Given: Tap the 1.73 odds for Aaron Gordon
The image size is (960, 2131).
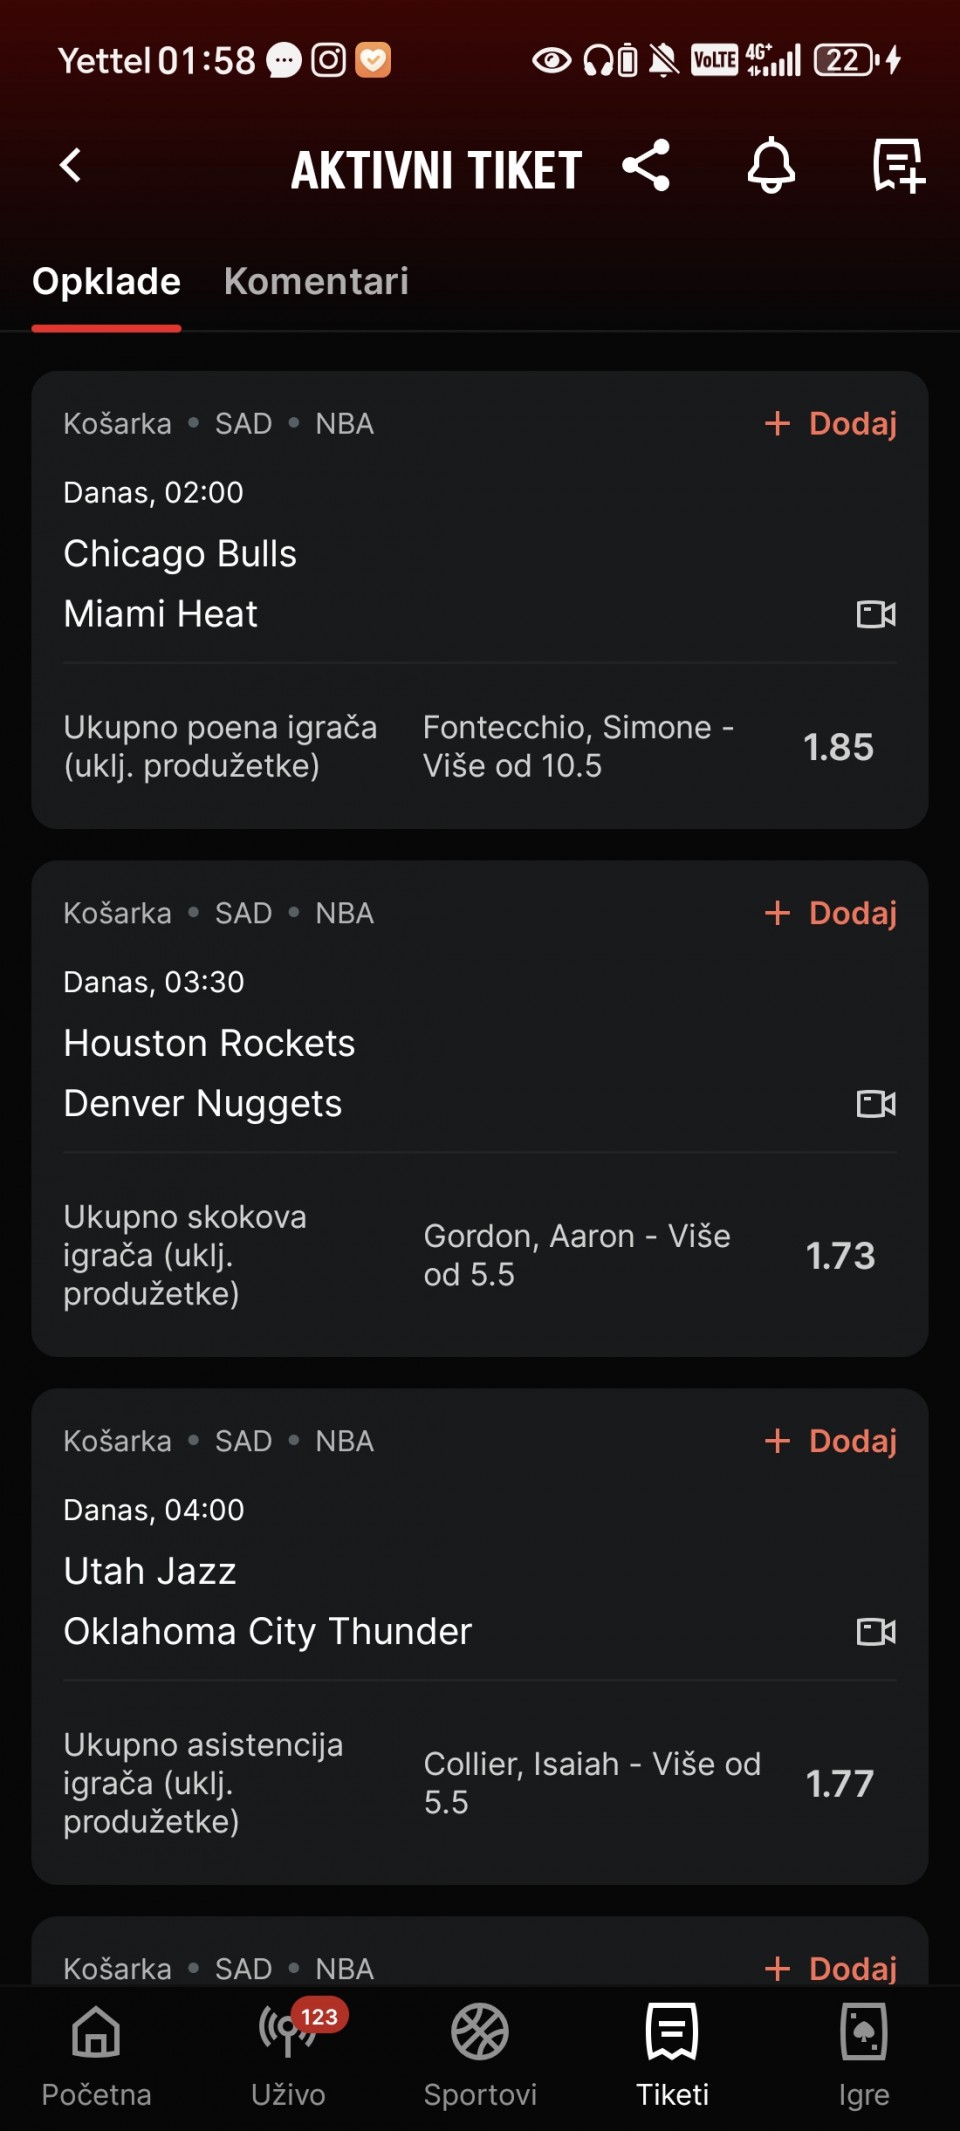Looking at the screenshot, I should tap(840, 1256).
